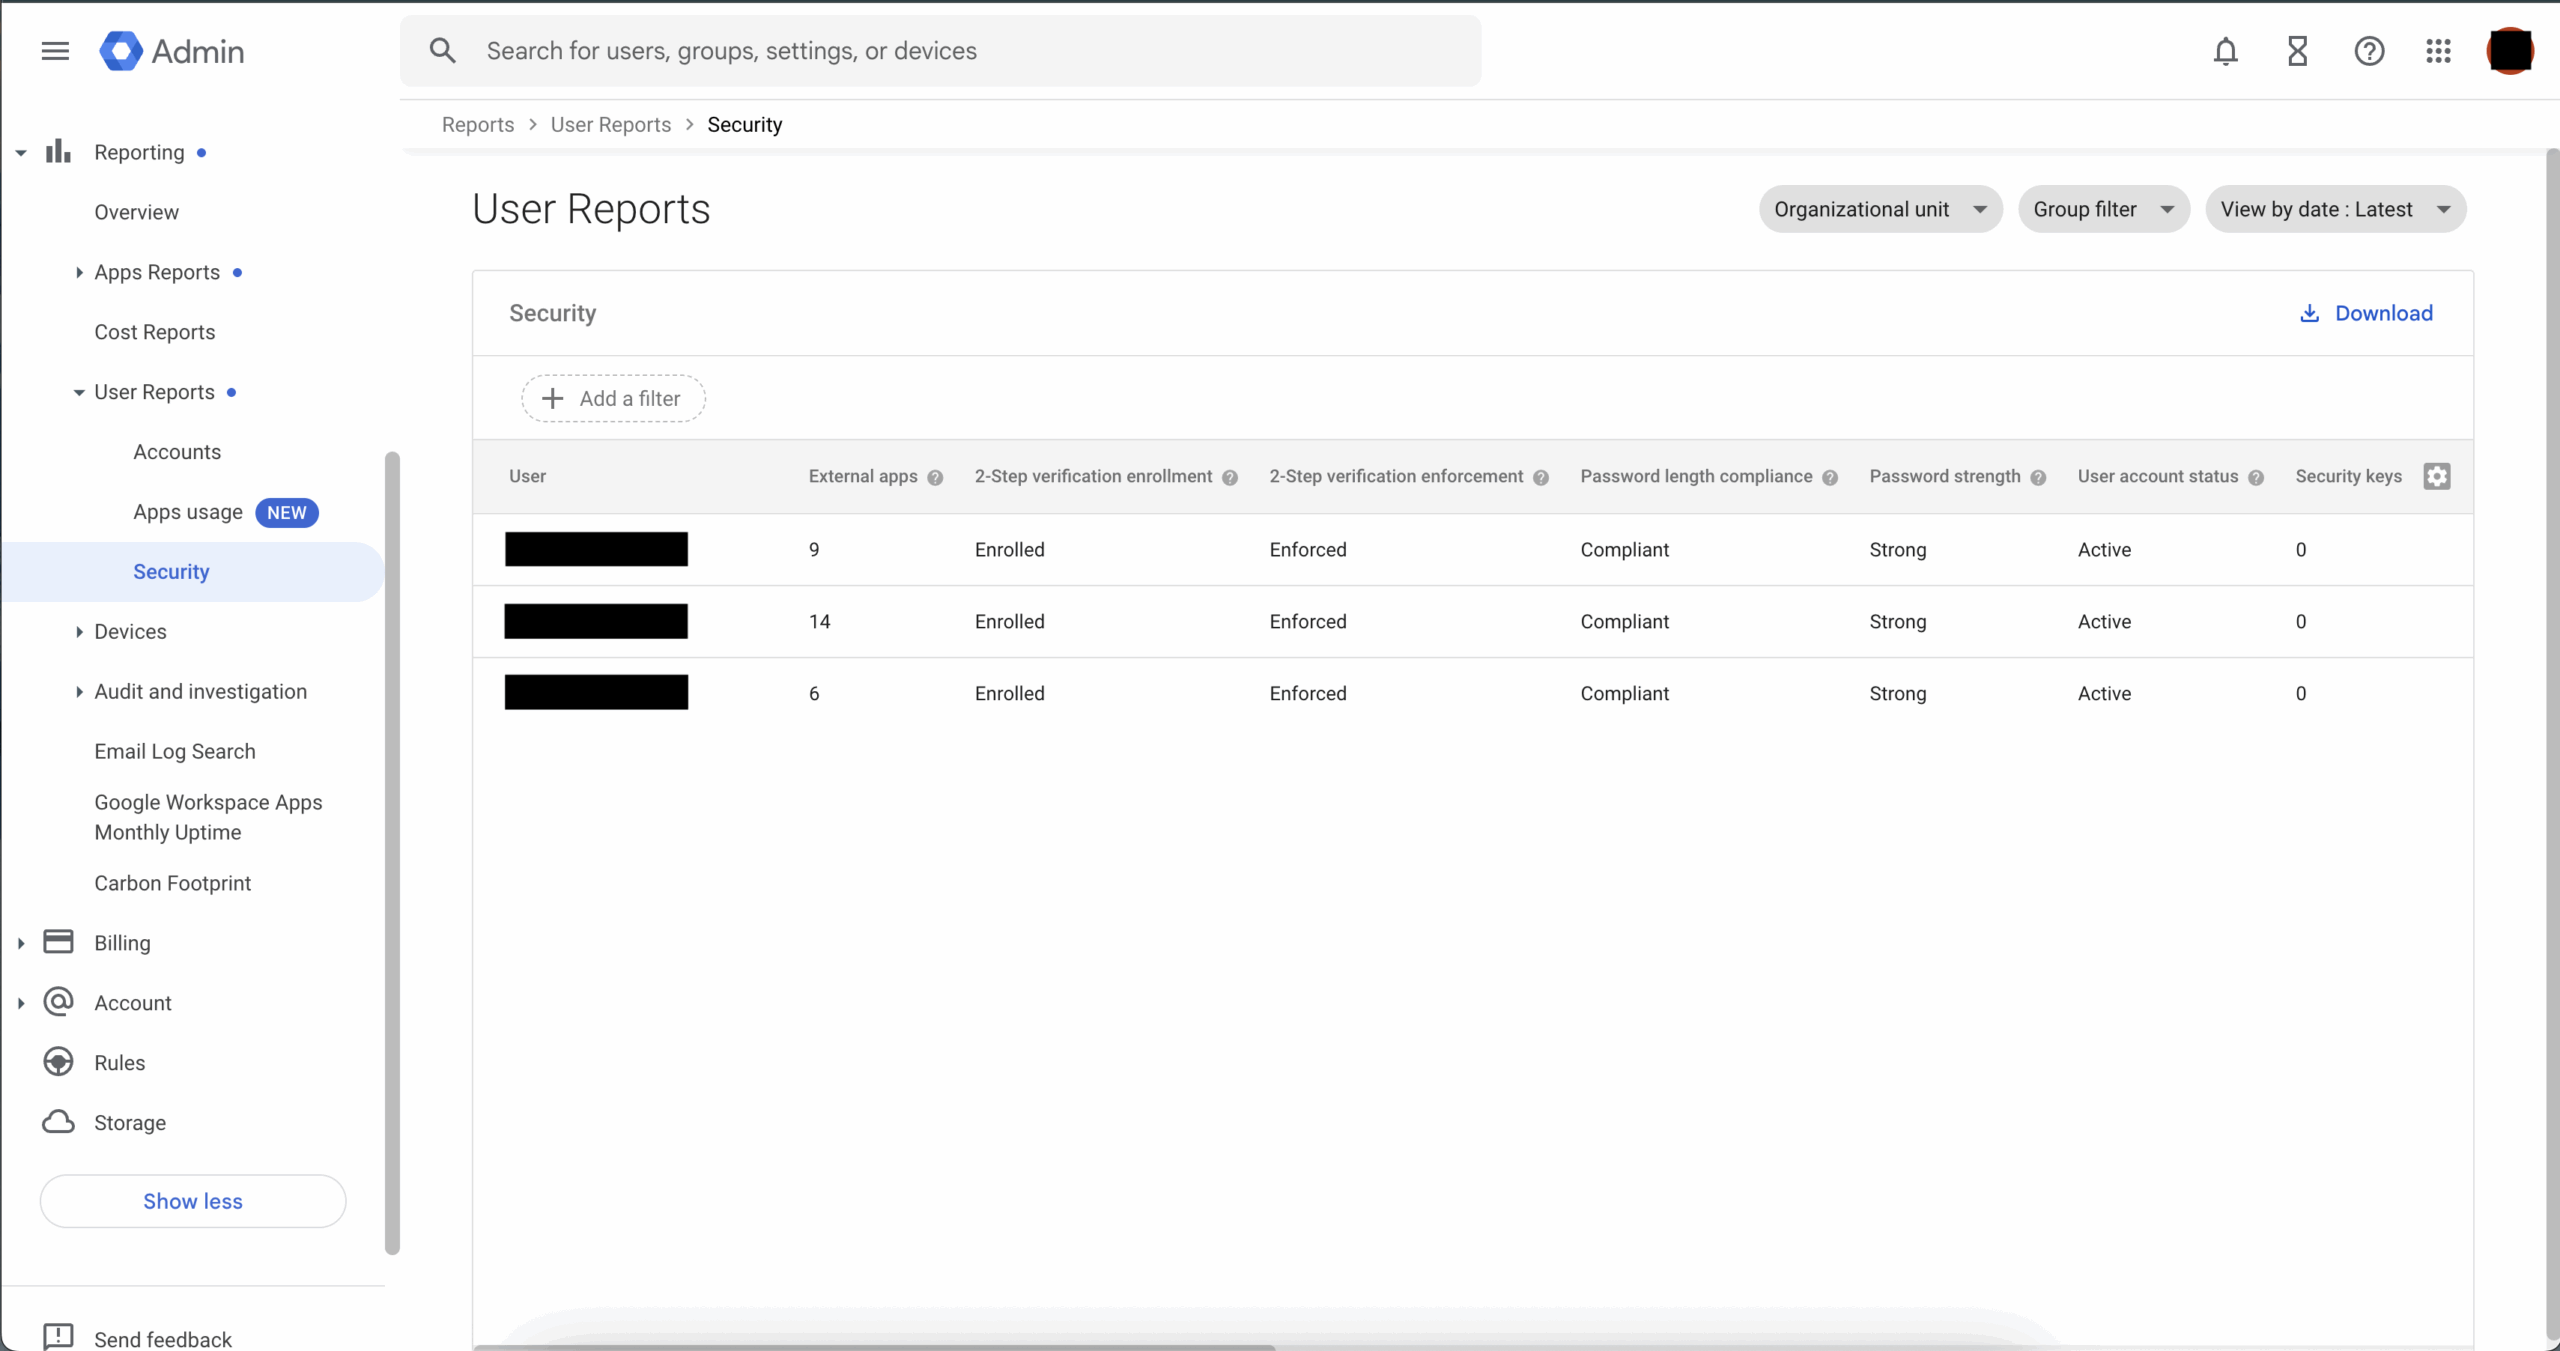Open Carbon Footprint report
Image resolution: width=2560 pixels, height=1351 pixels.
click(173, 883)
